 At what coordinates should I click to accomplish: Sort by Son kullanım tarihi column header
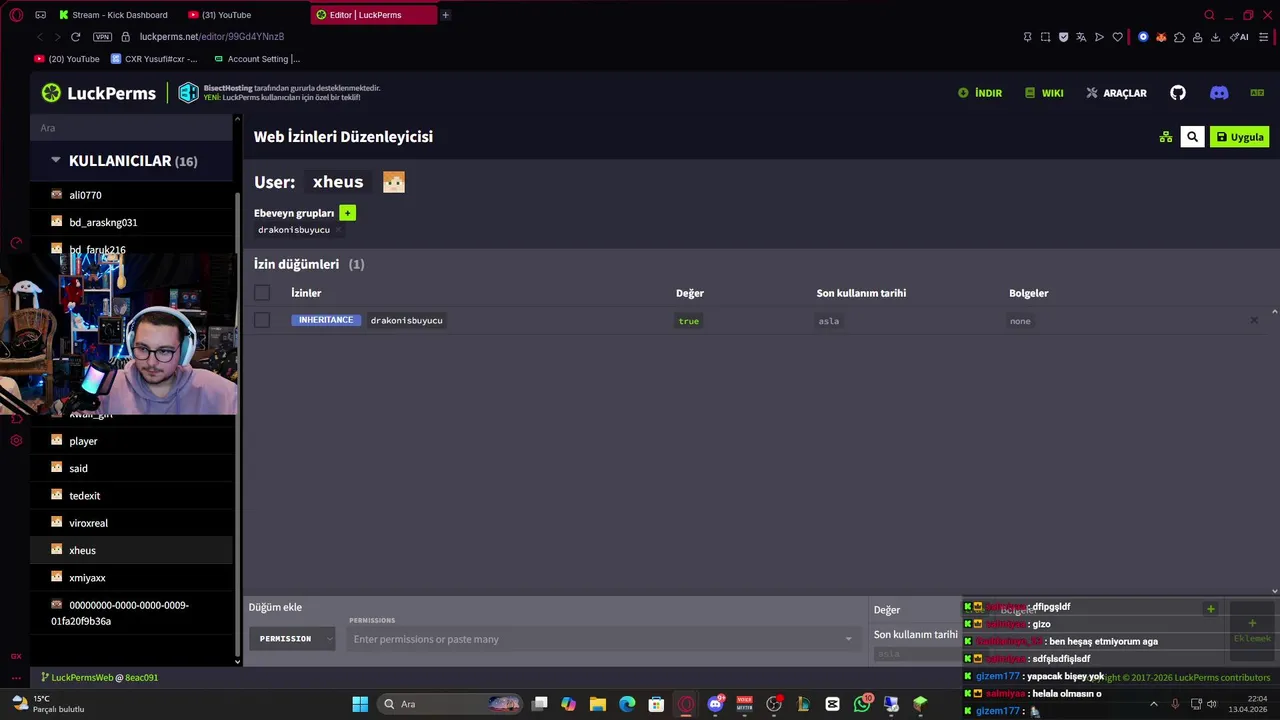click(x=861, y=293)
